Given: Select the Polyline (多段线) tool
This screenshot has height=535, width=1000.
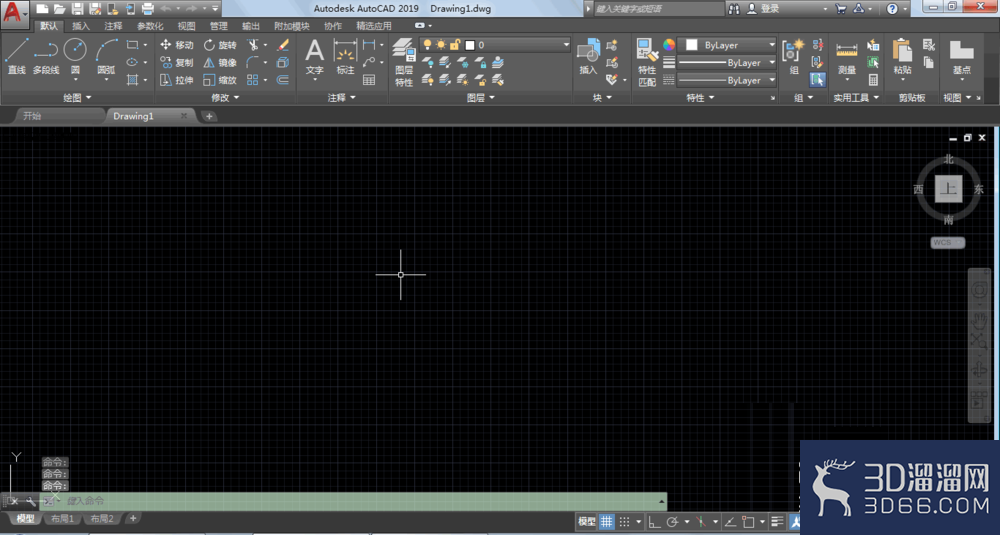Looking at the screenshot, I should 45,56.
